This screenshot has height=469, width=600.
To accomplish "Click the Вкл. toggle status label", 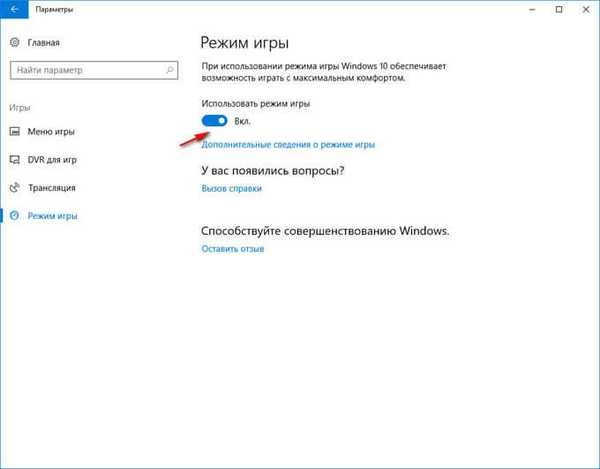I will click(242, 121).
